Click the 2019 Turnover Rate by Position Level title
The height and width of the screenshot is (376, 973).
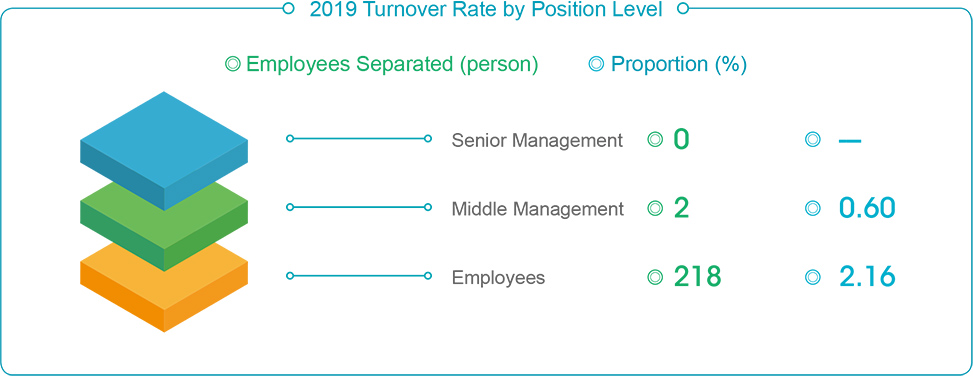pyautogui.click(x=486, y=9)
